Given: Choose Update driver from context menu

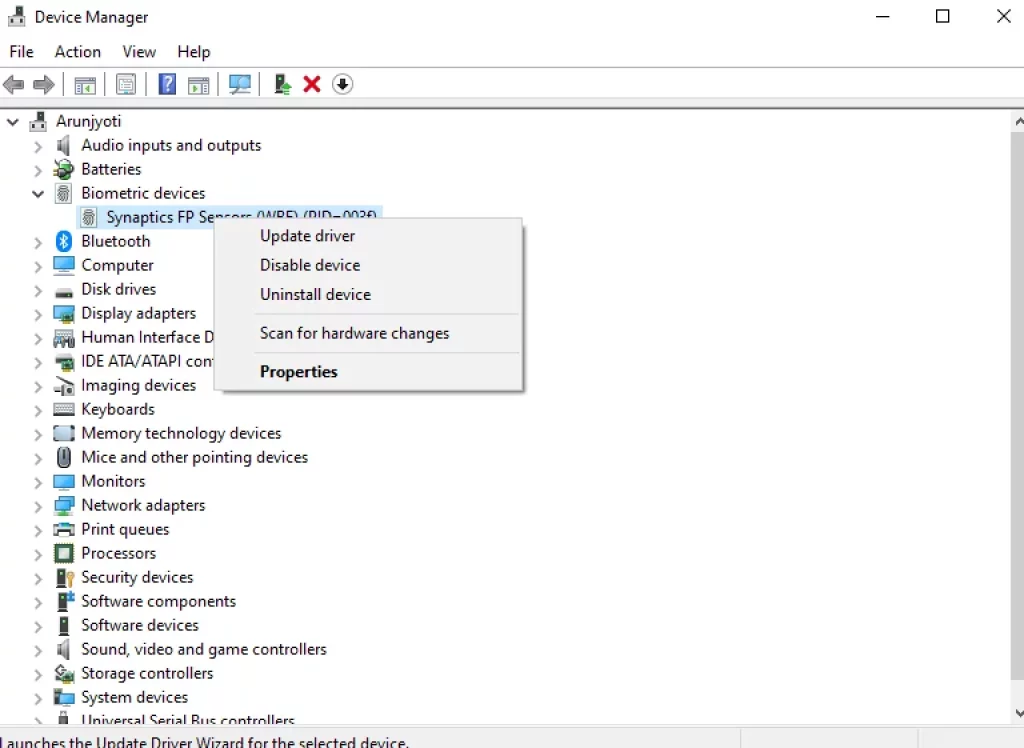Looking at the screenshot, I should (x=307, y=236).
